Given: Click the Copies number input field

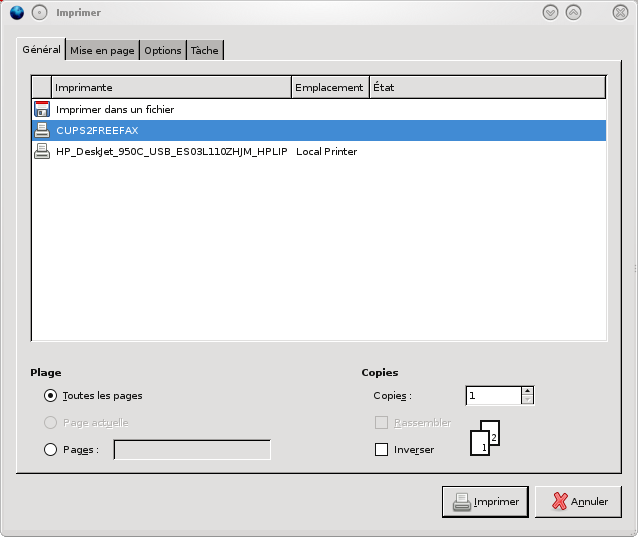Looking at the screenshot, I should 493,396.
